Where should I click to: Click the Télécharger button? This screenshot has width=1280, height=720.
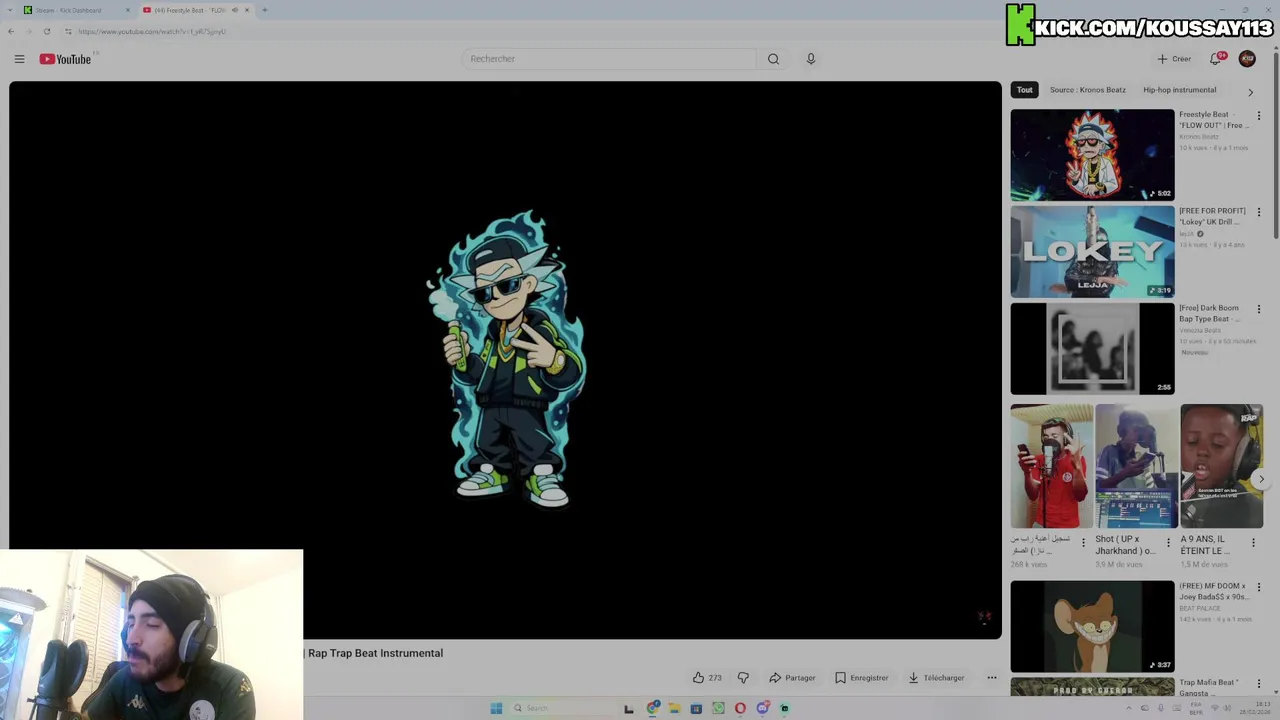[x=937, y=678]
